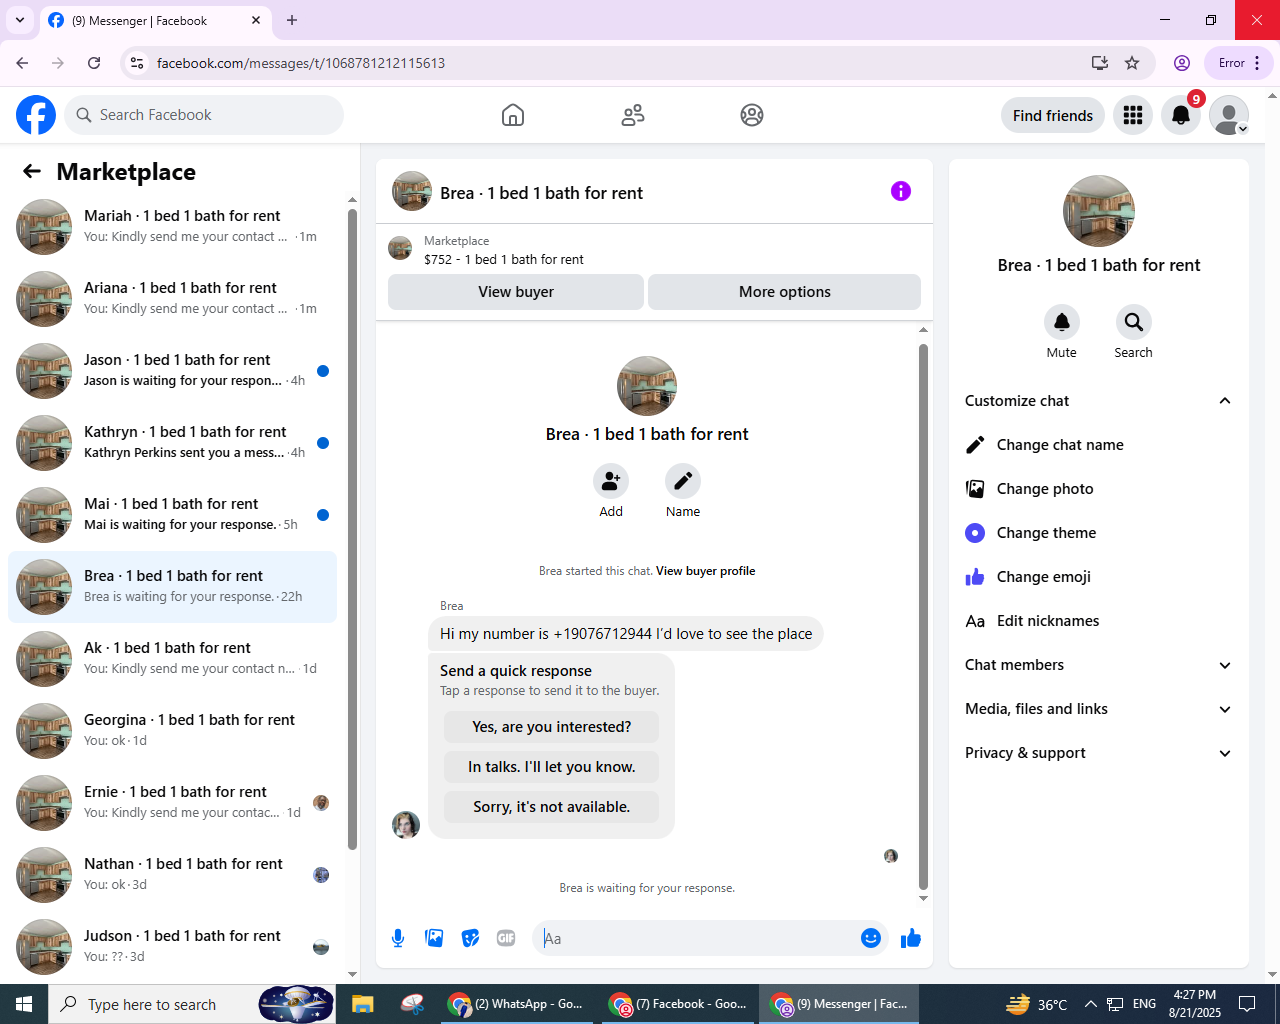This screenshot has height=1024, width=1280.
Task: Send a thumbs-up like
Action: coord(911,938)
